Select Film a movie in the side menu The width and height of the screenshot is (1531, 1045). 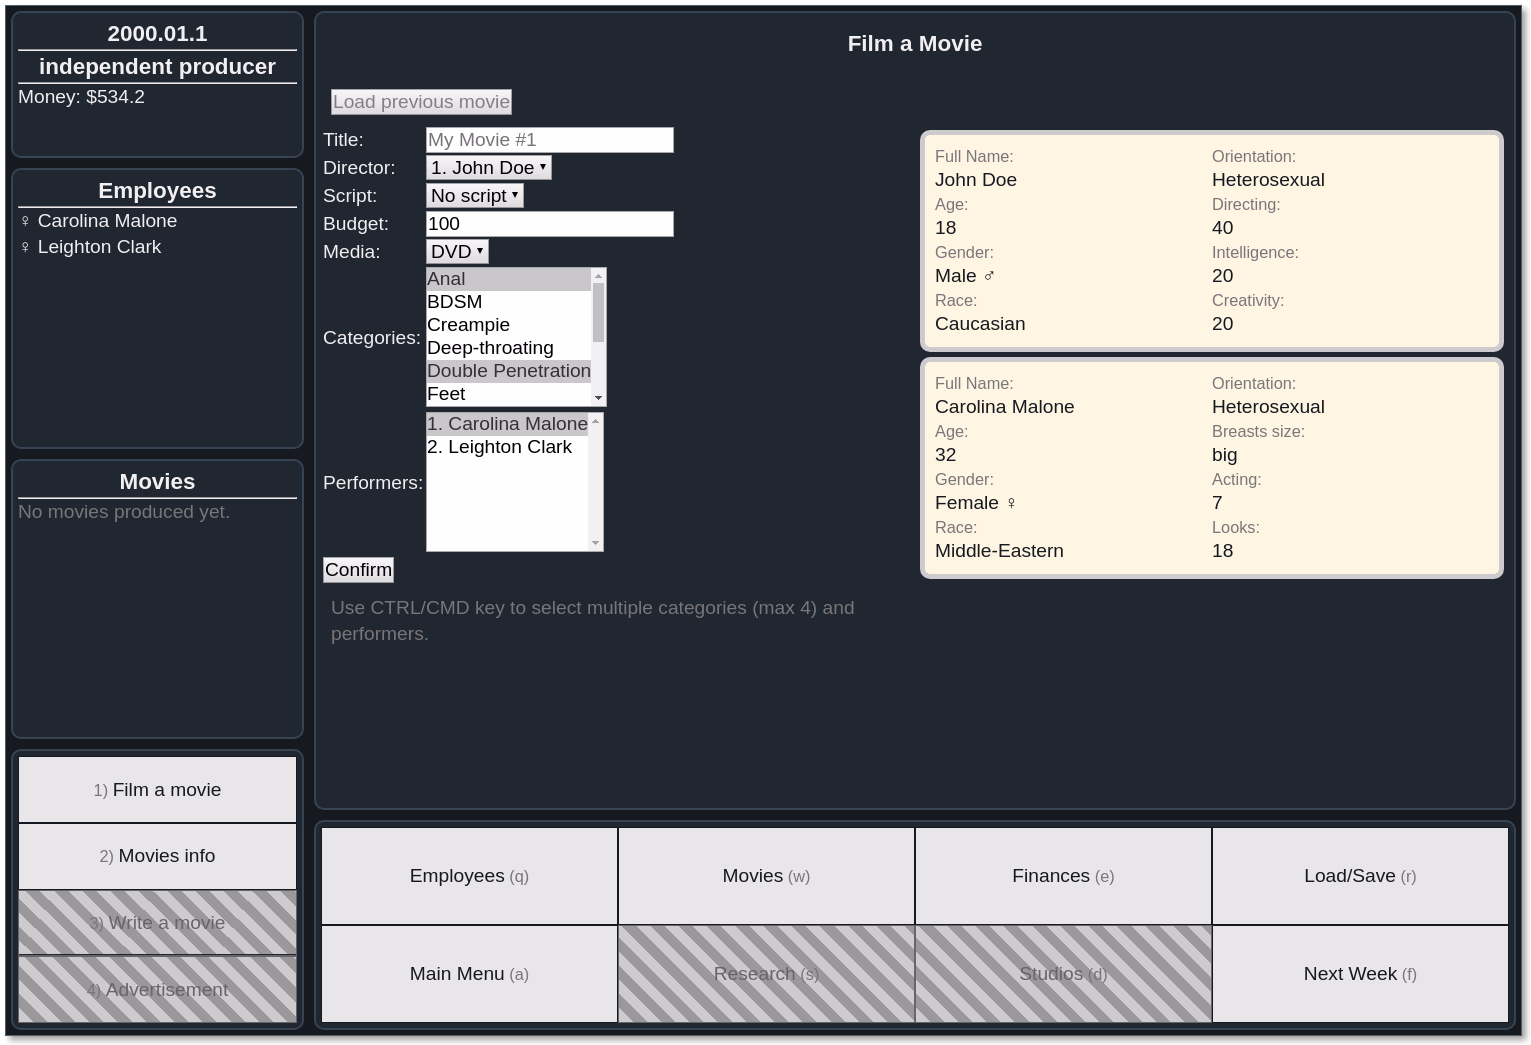click(x=157, y=790)
